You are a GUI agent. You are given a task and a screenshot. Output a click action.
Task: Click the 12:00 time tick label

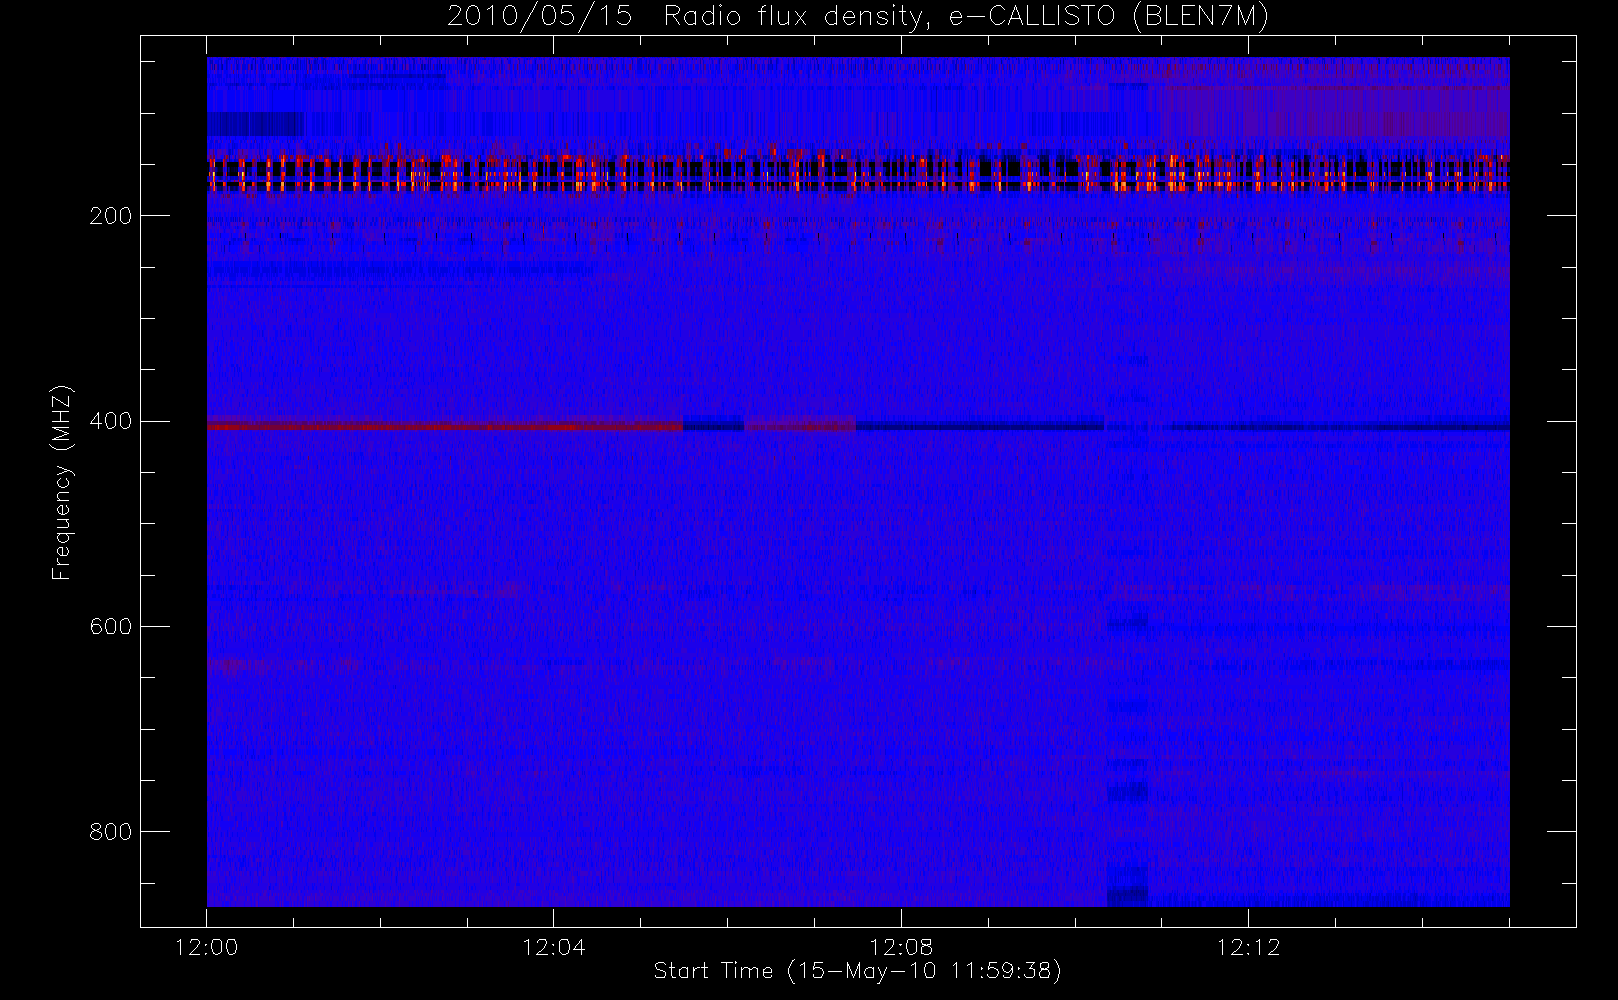click(x=206, y=947)
